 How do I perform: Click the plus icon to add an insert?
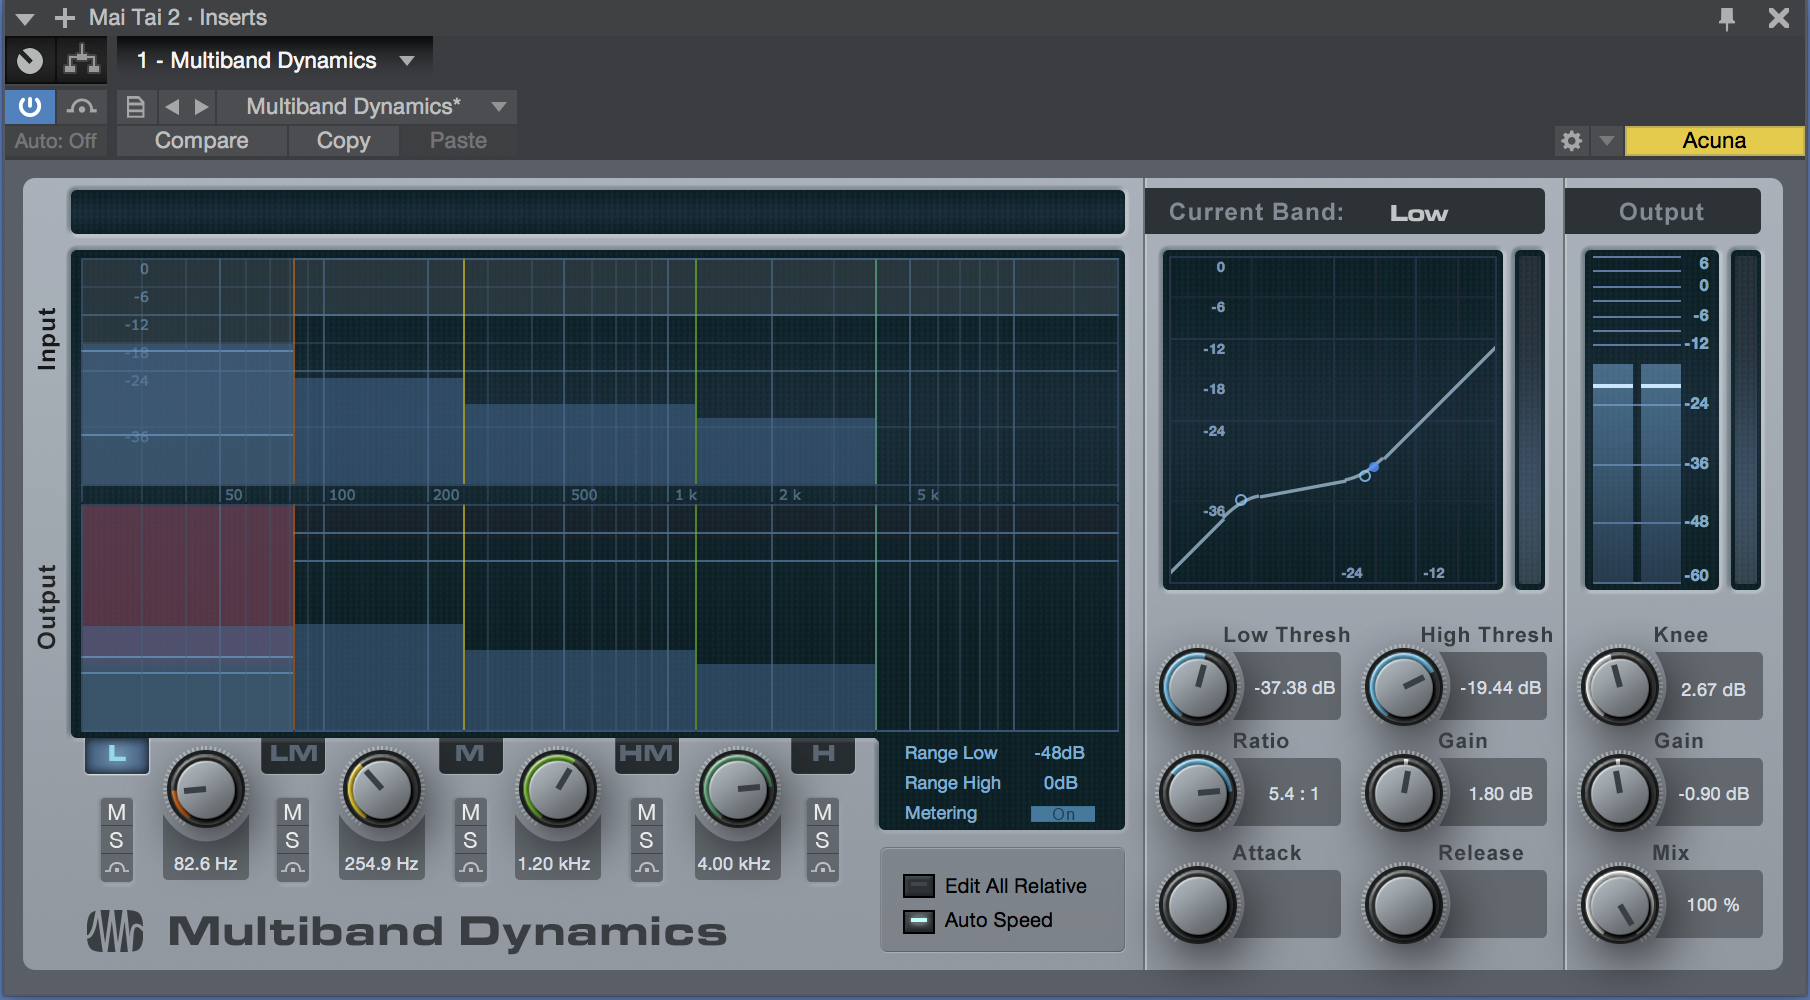(x=65, y=18)
